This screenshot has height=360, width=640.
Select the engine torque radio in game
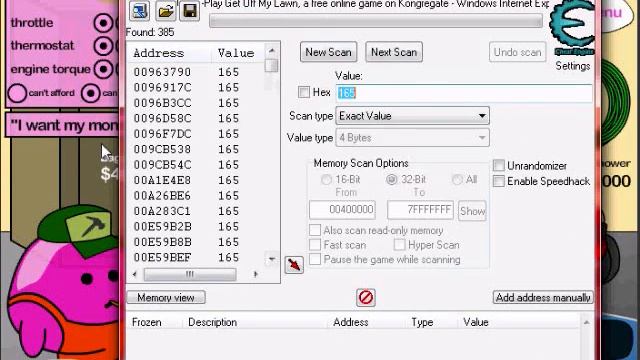click(x=103, y=69)
